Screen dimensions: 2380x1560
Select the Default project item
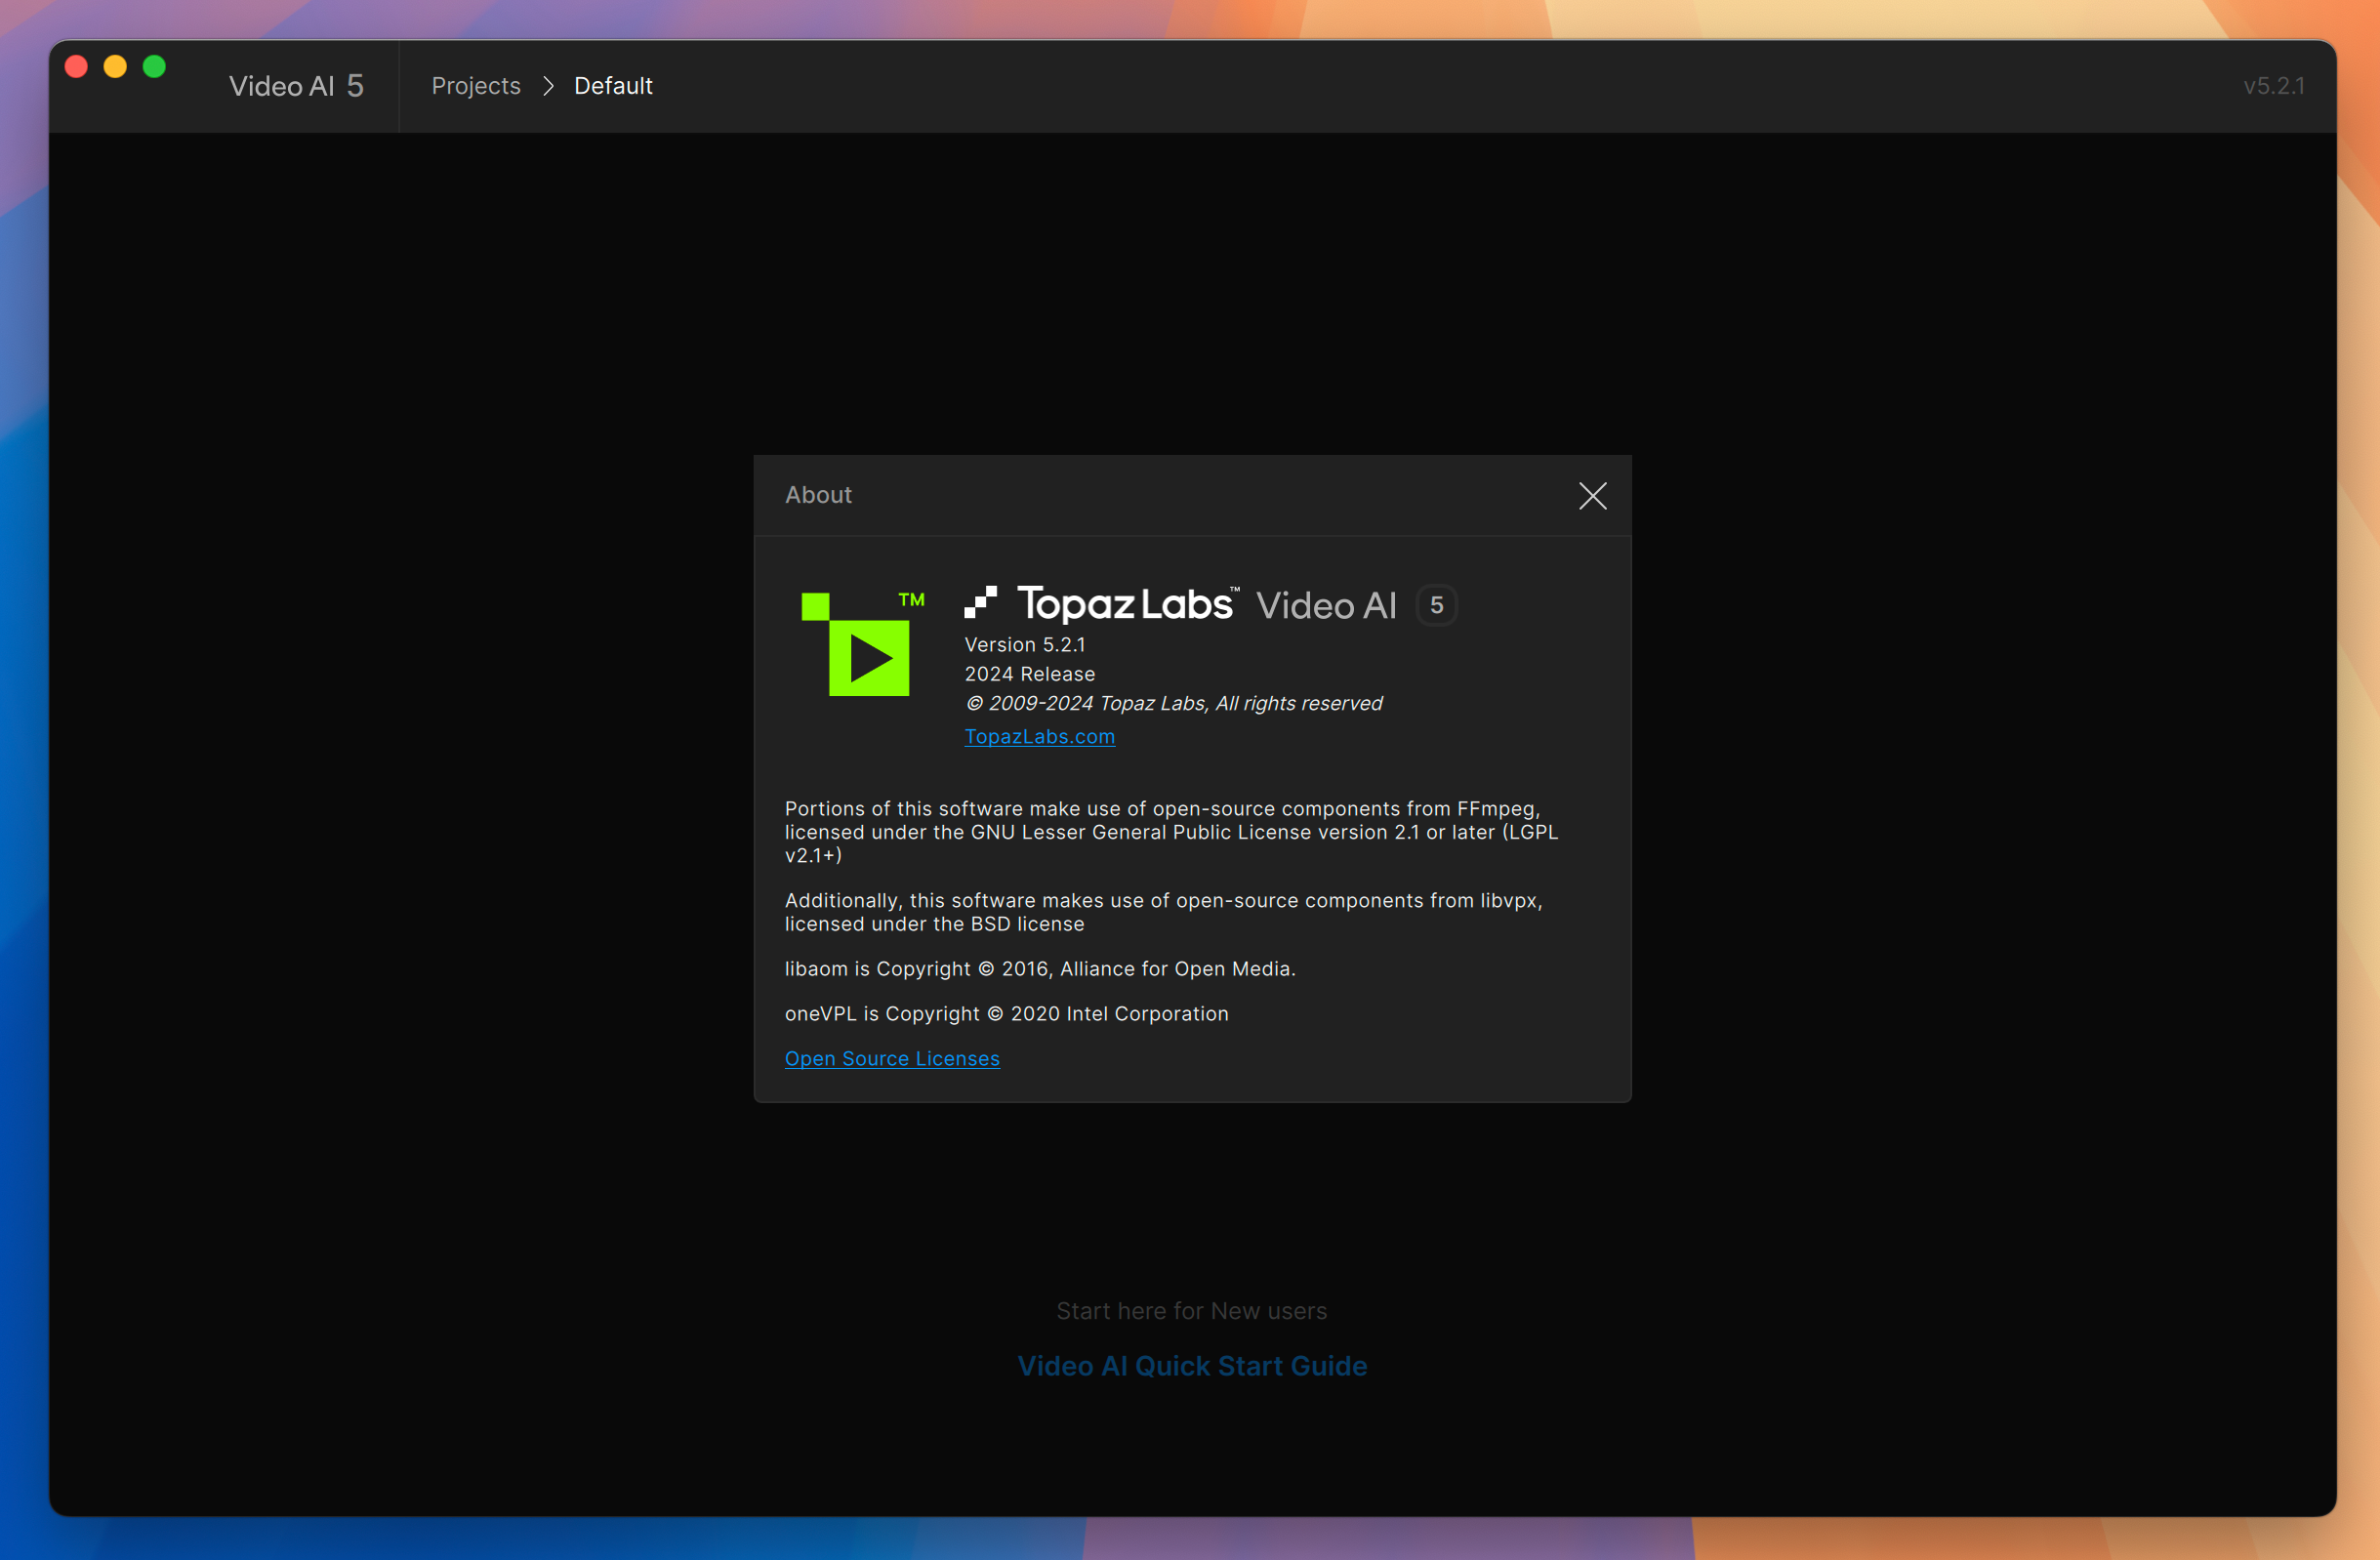coord(613,84)
